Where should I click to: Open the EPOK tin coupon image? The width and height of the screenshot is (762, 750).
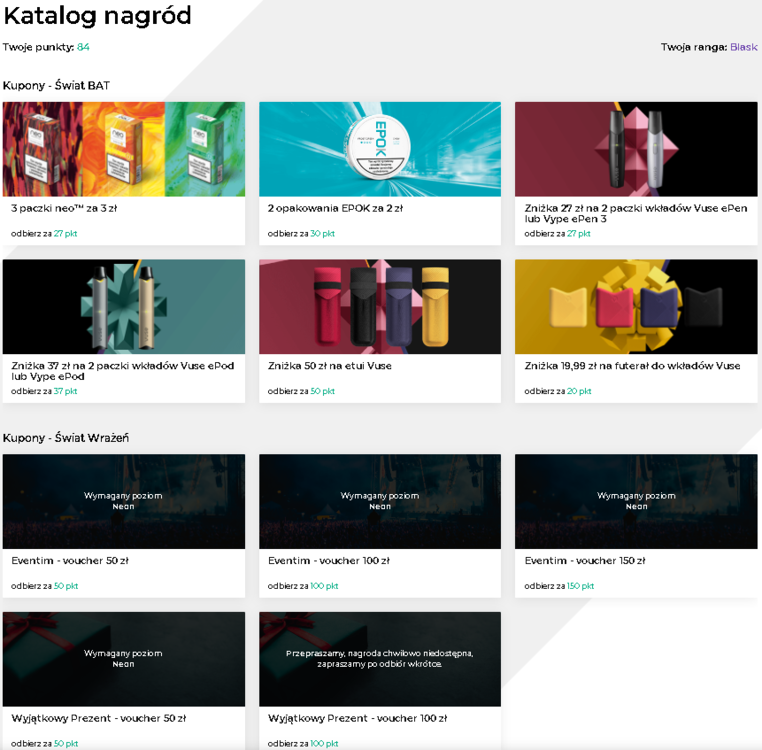click(x=380, y=149)
